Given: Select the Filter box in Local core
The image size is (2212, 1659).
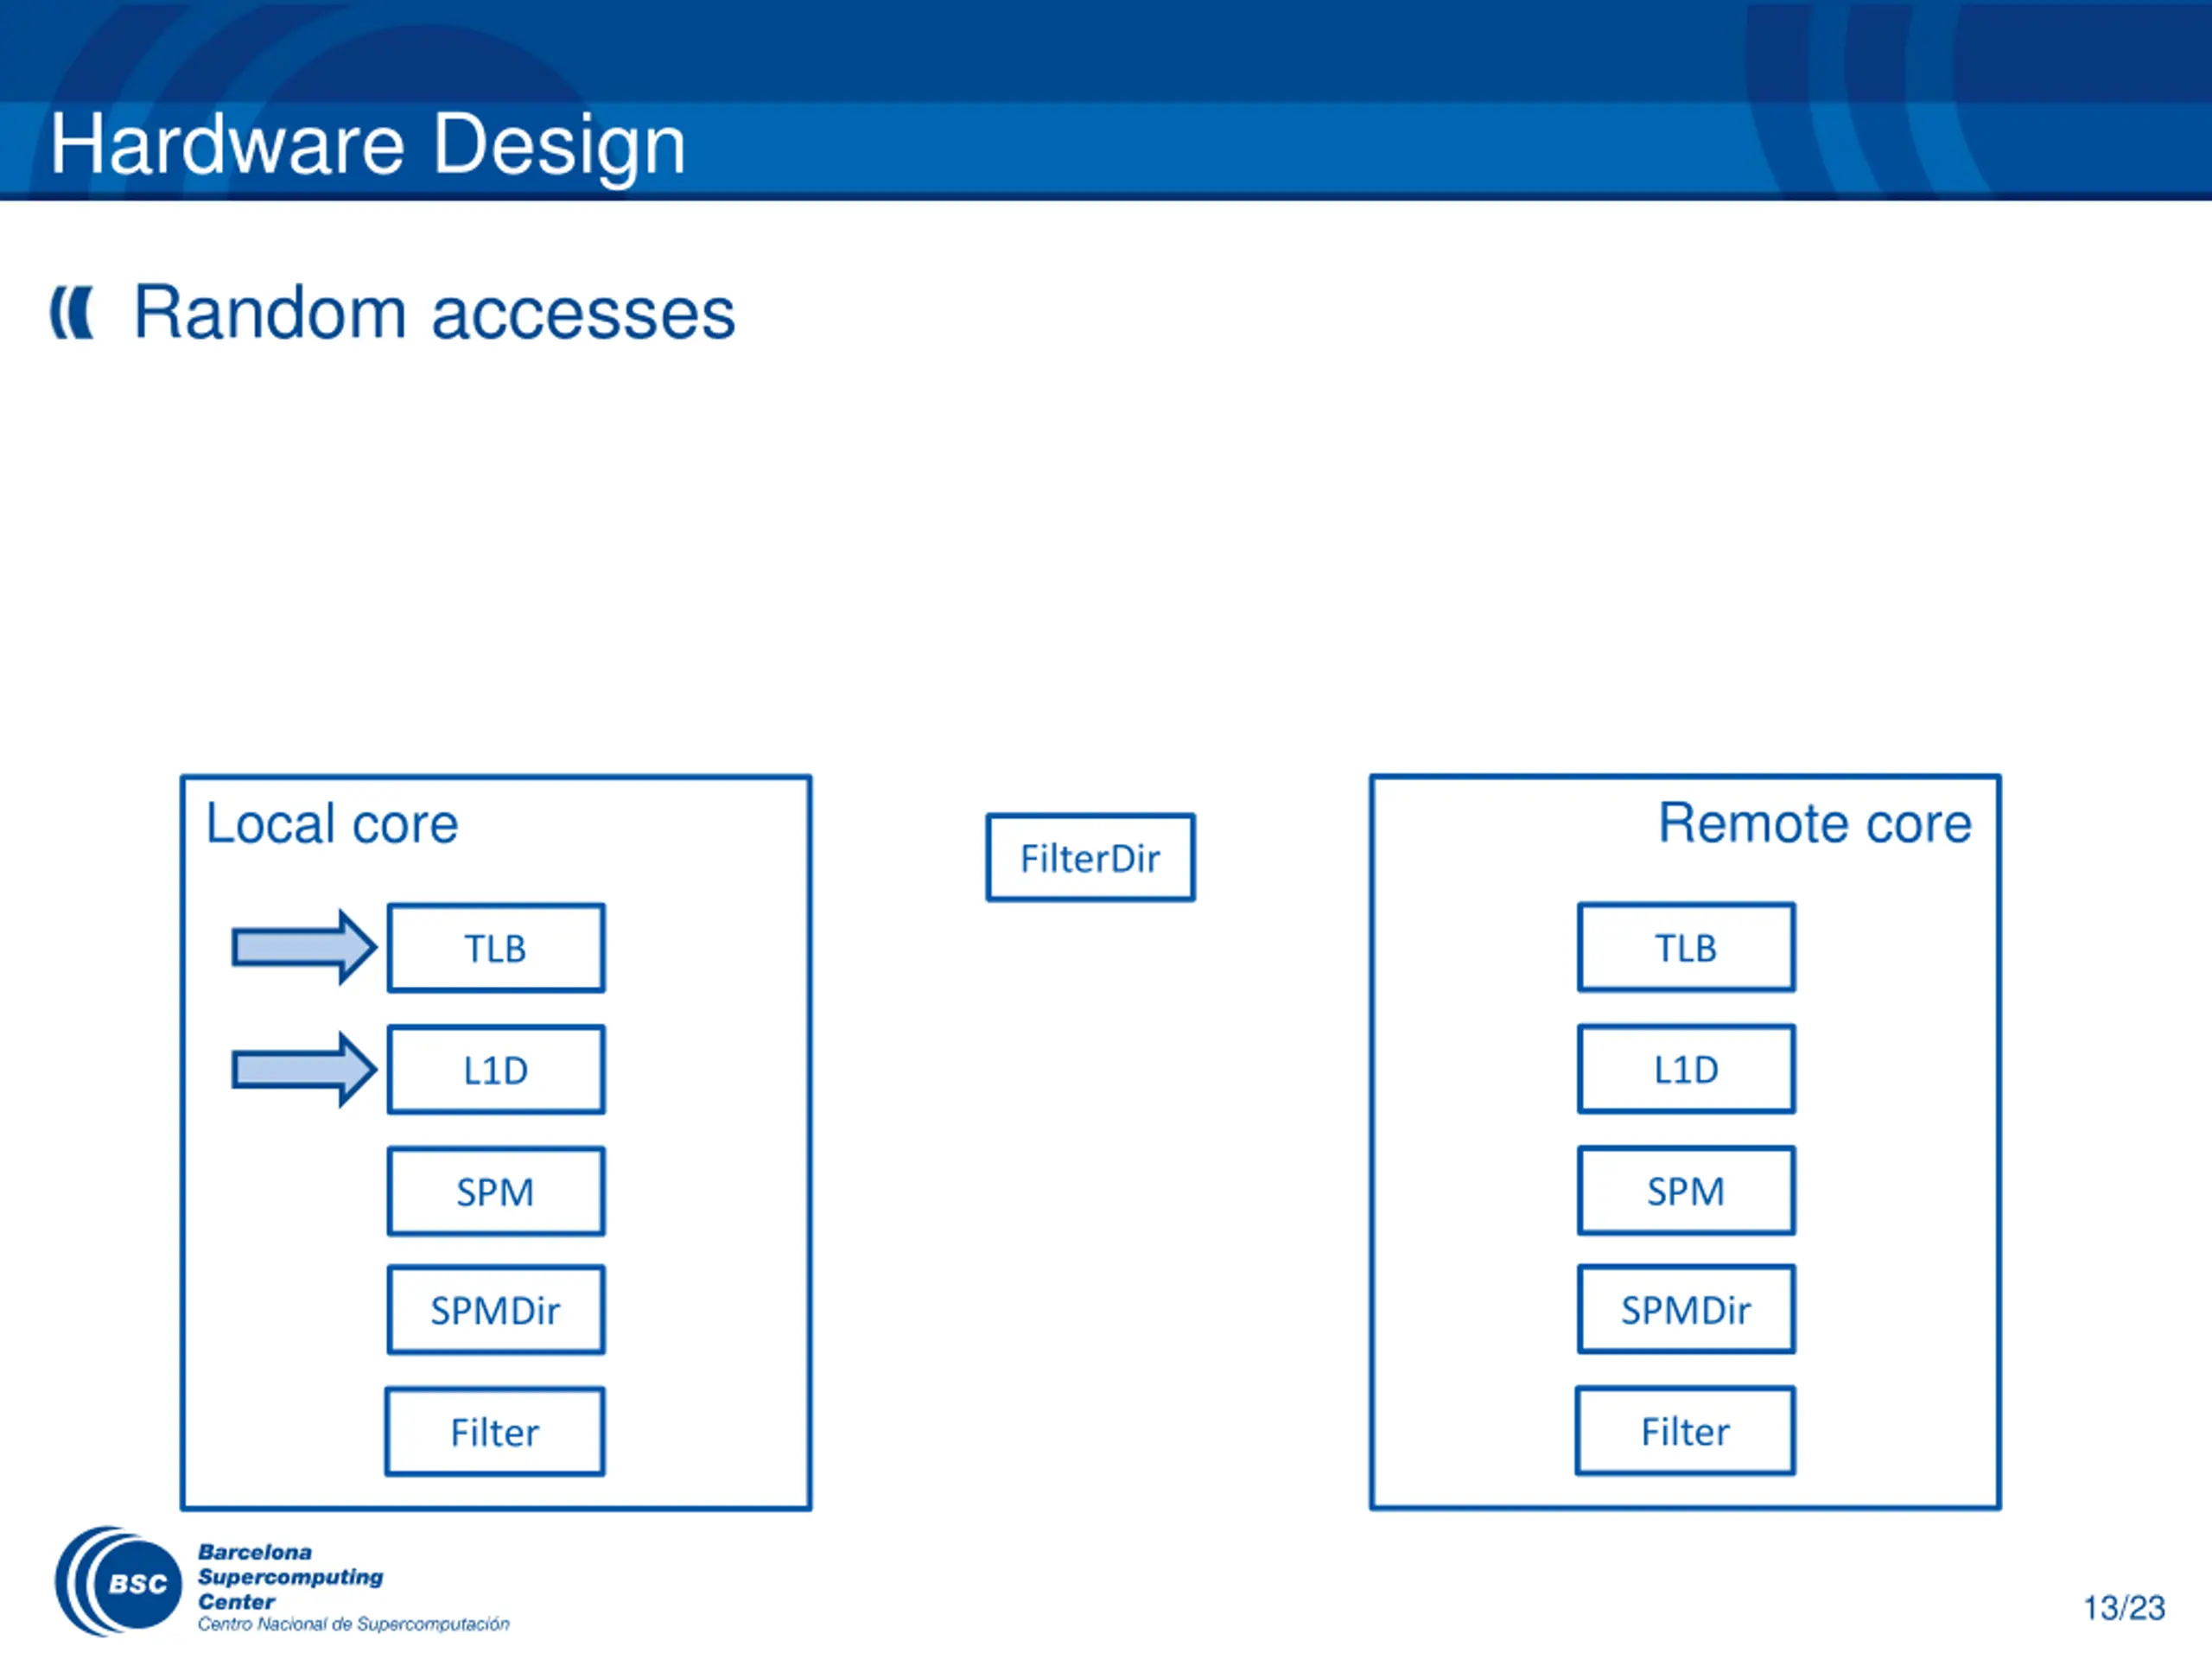Looking at the screenshot, I should click(495, 1432).
